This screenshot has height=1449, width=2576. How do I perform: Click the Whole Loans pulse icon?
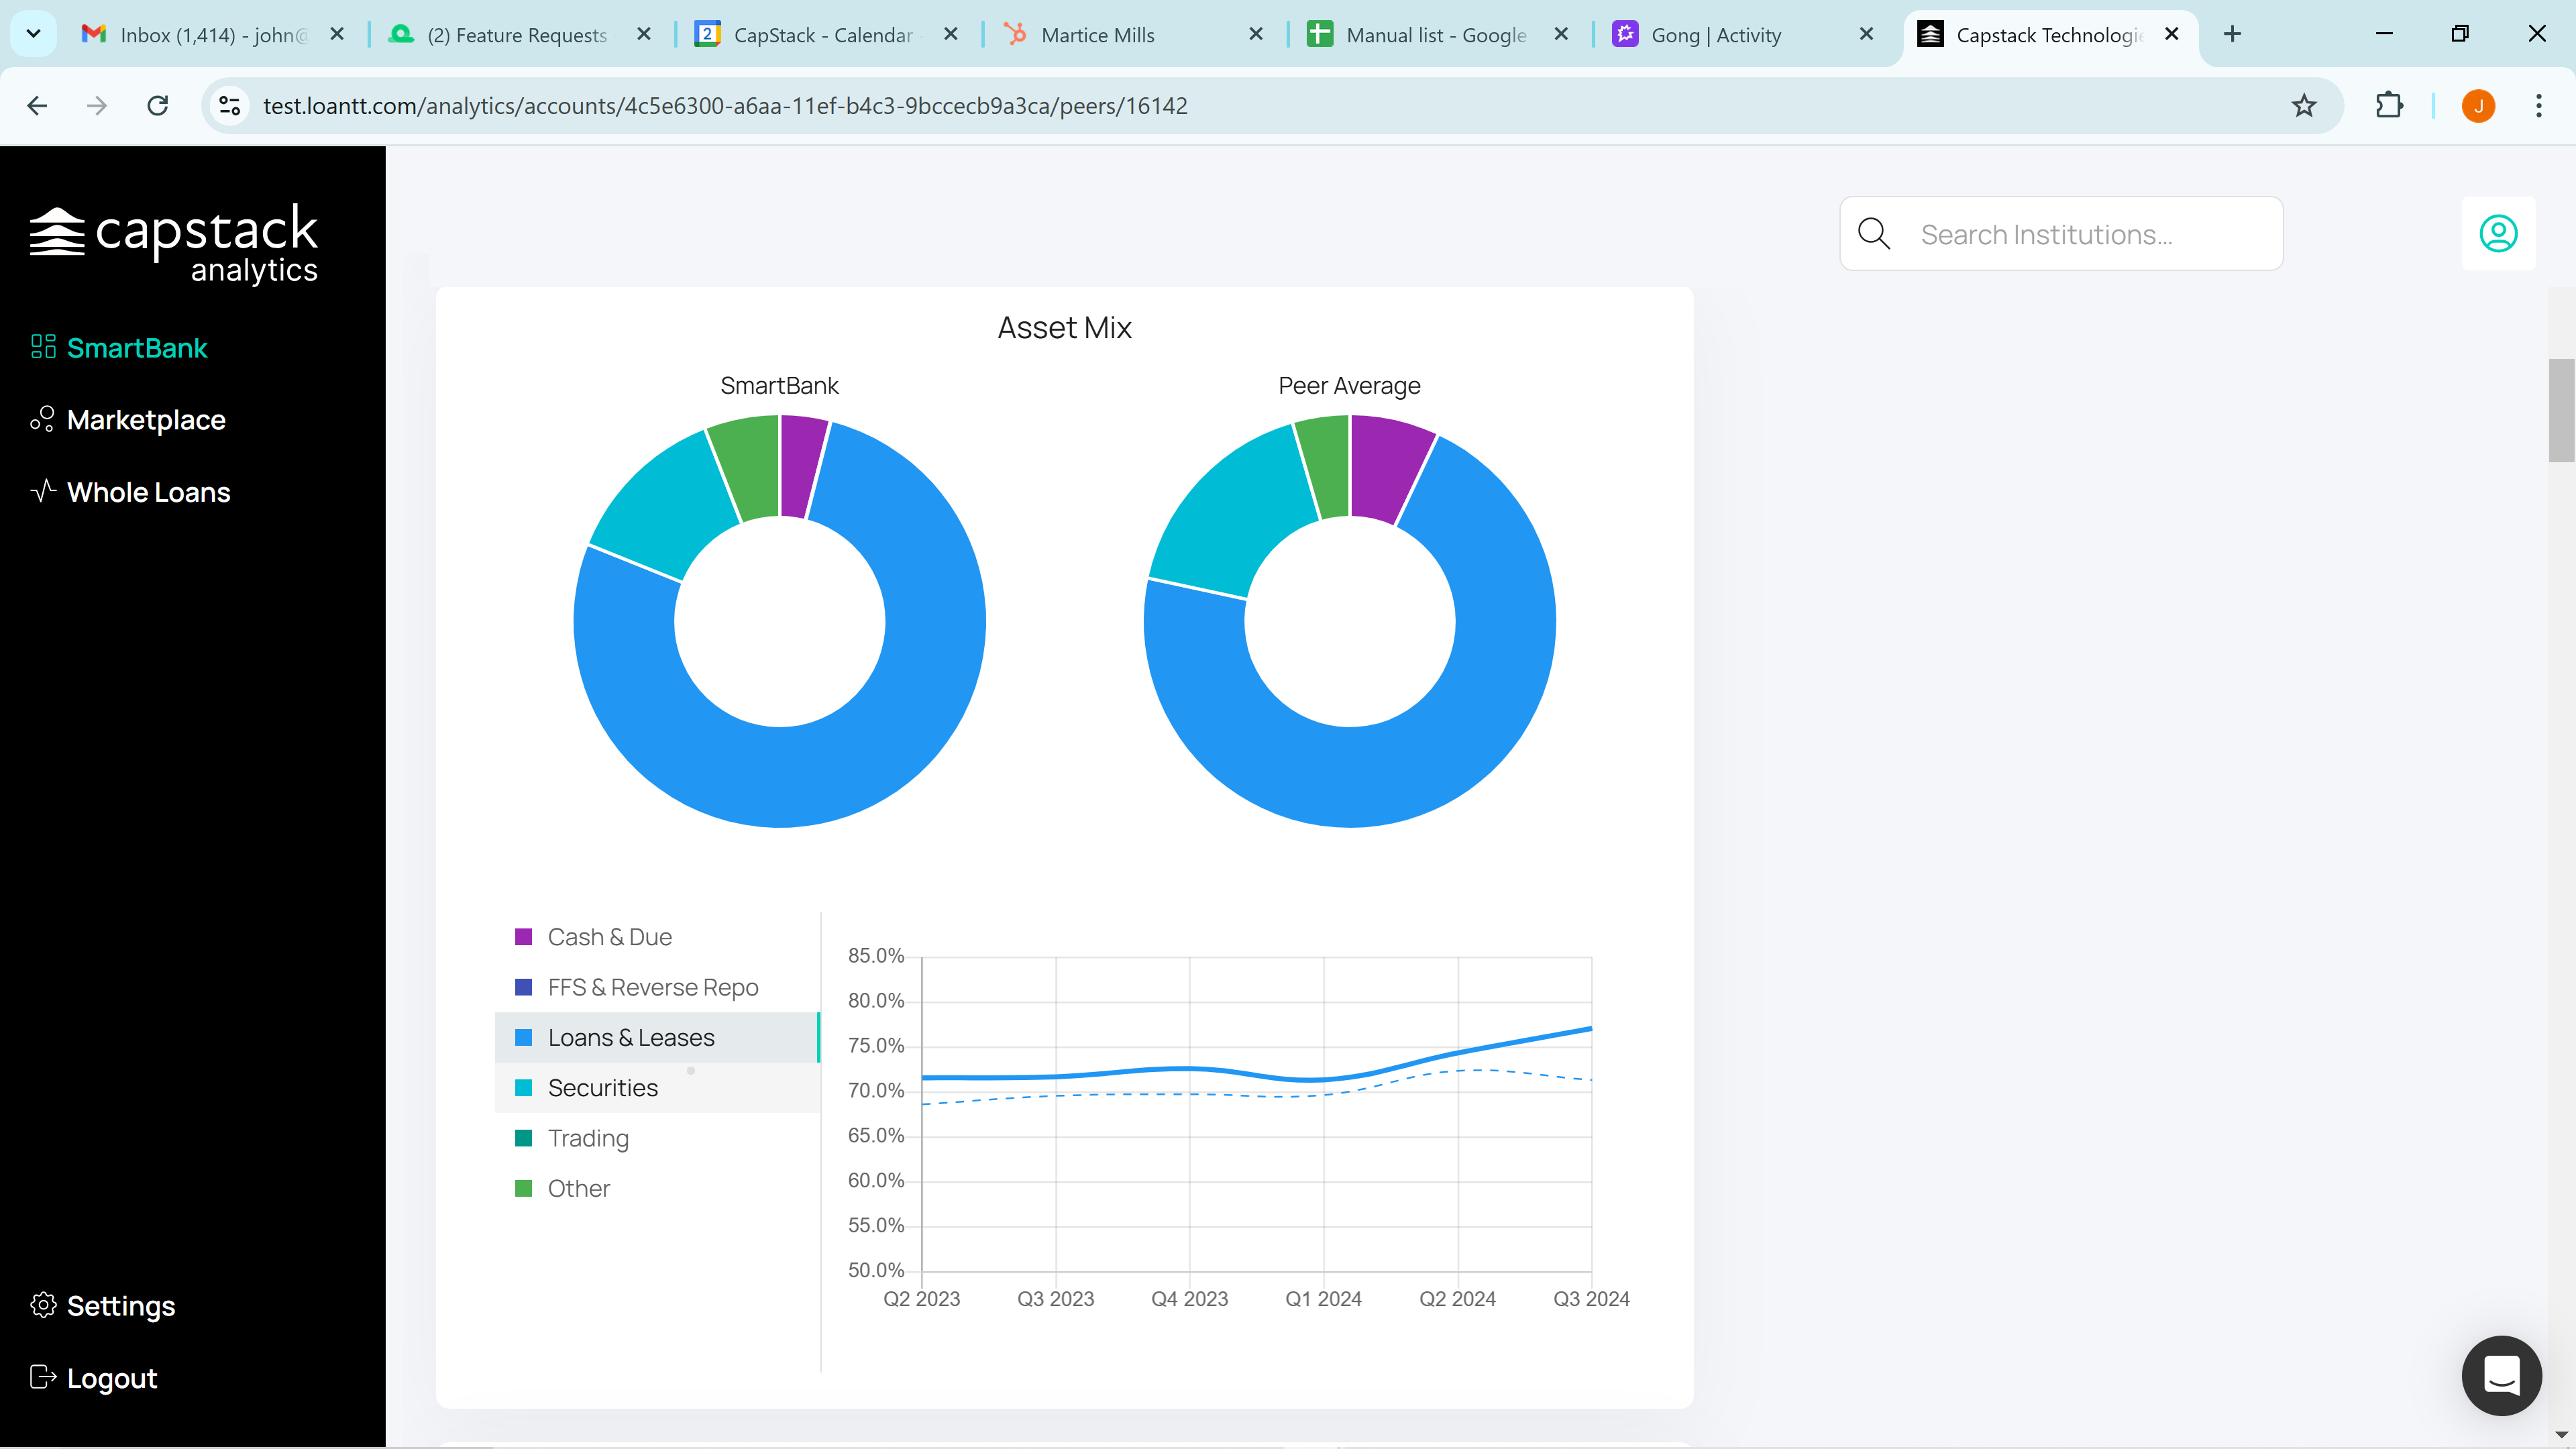pos(43,491)
